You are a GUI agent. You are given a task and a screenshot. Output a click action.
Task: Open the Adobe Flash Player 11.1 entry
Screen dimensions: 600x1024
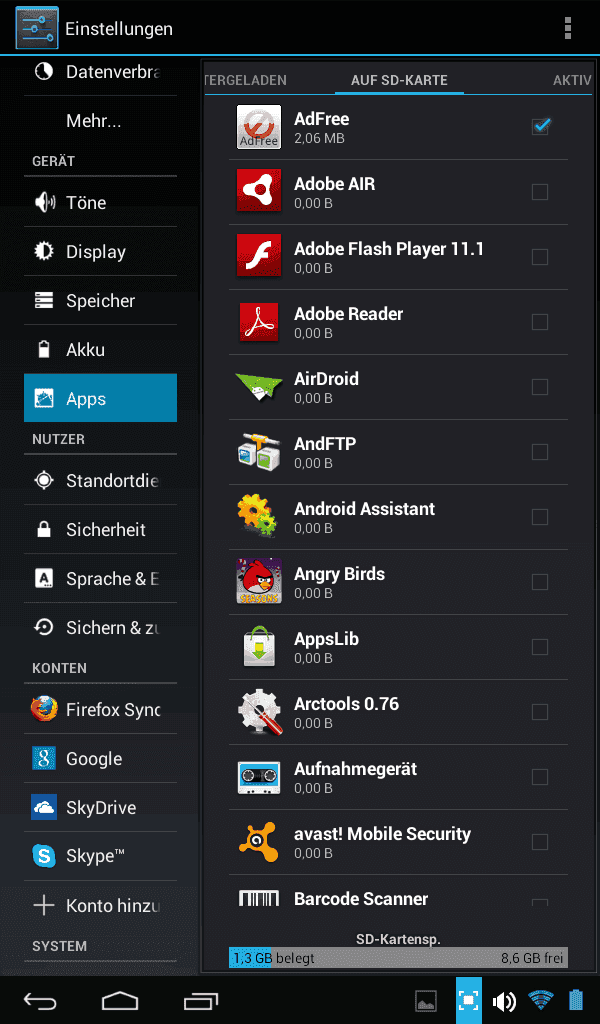click(x=398, y=257)
